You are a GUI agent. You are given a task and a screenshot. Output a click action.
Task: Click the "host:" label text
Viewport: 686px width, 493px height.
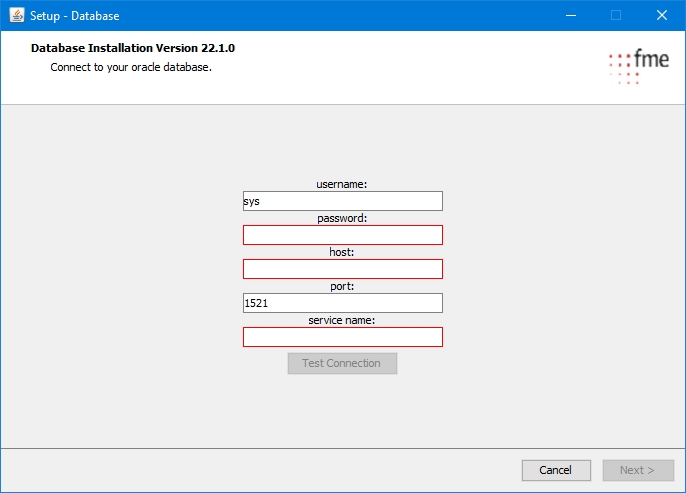pyautogui.click(x=342, y=252)
